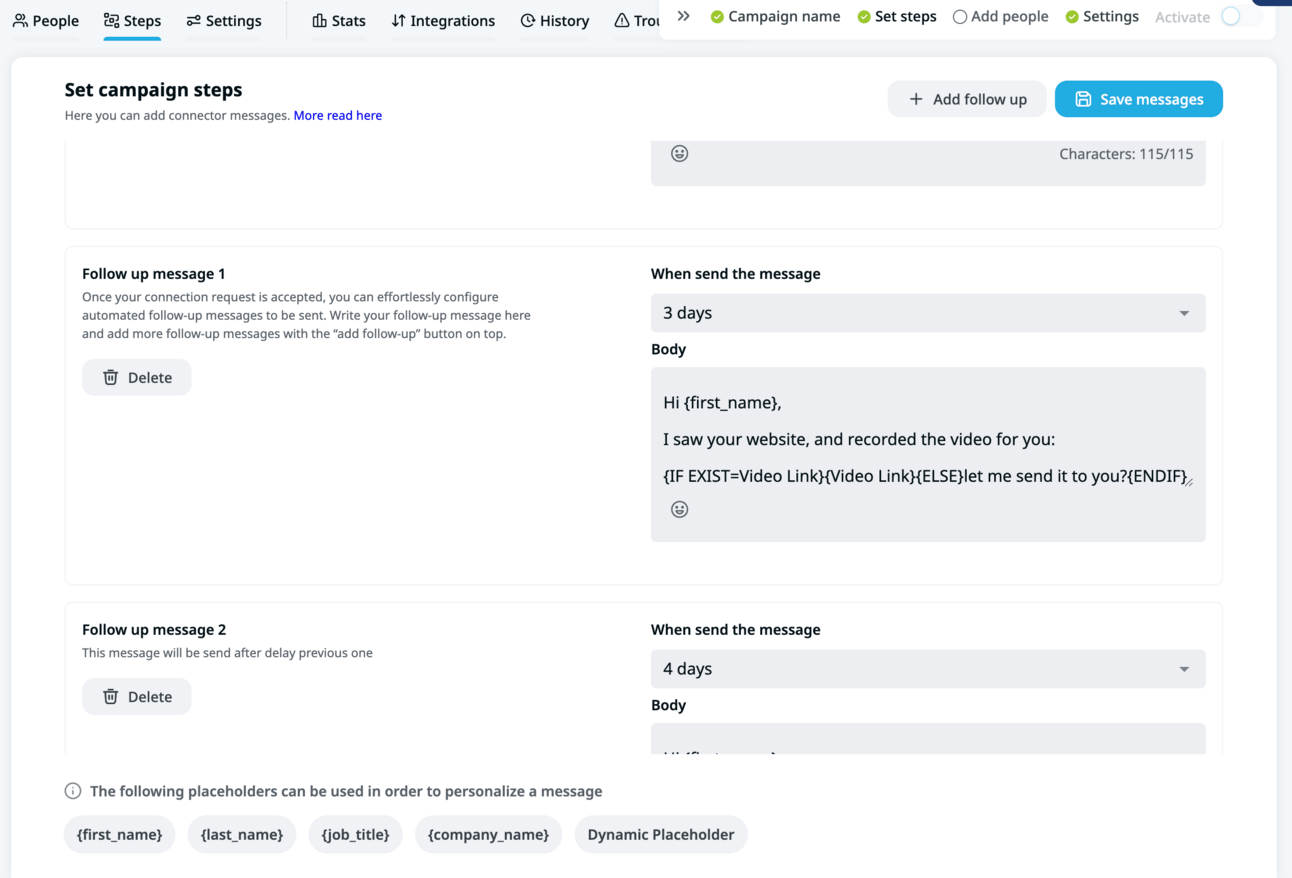Click the green check beside Campaign name

(x=717, y=17)
